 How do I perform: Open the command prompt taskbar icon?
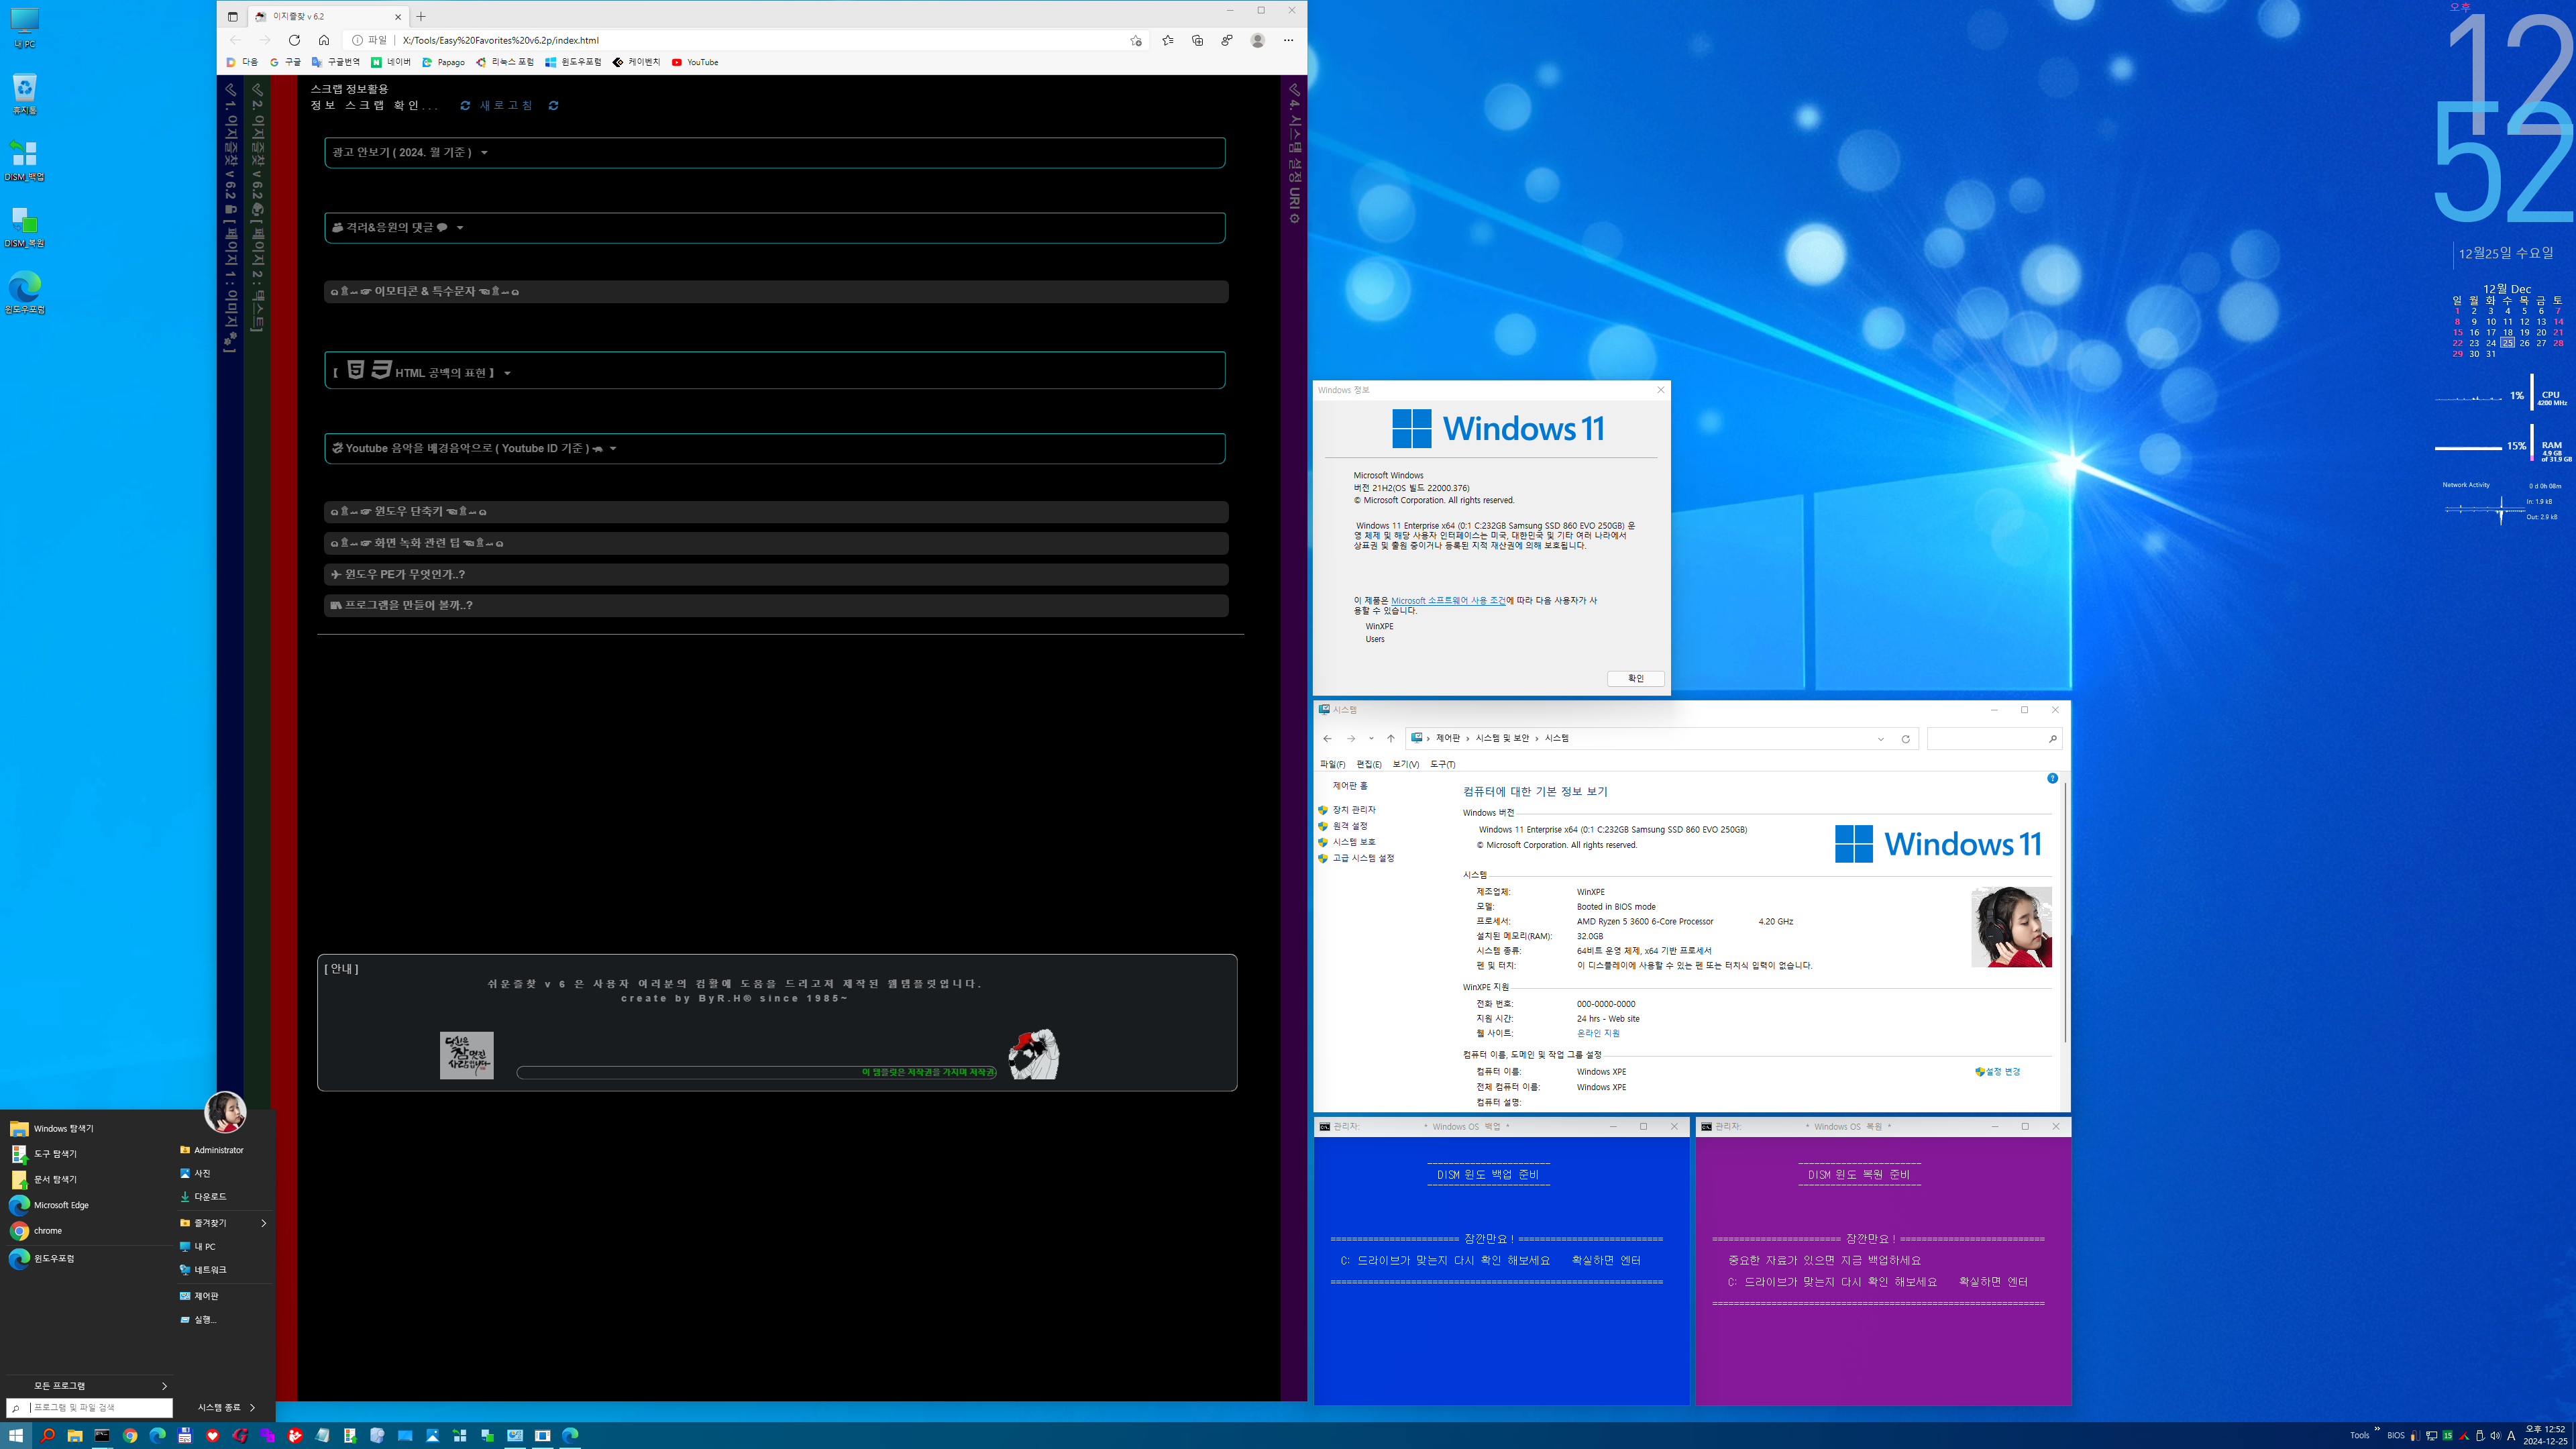click(x=102, y=1435)
